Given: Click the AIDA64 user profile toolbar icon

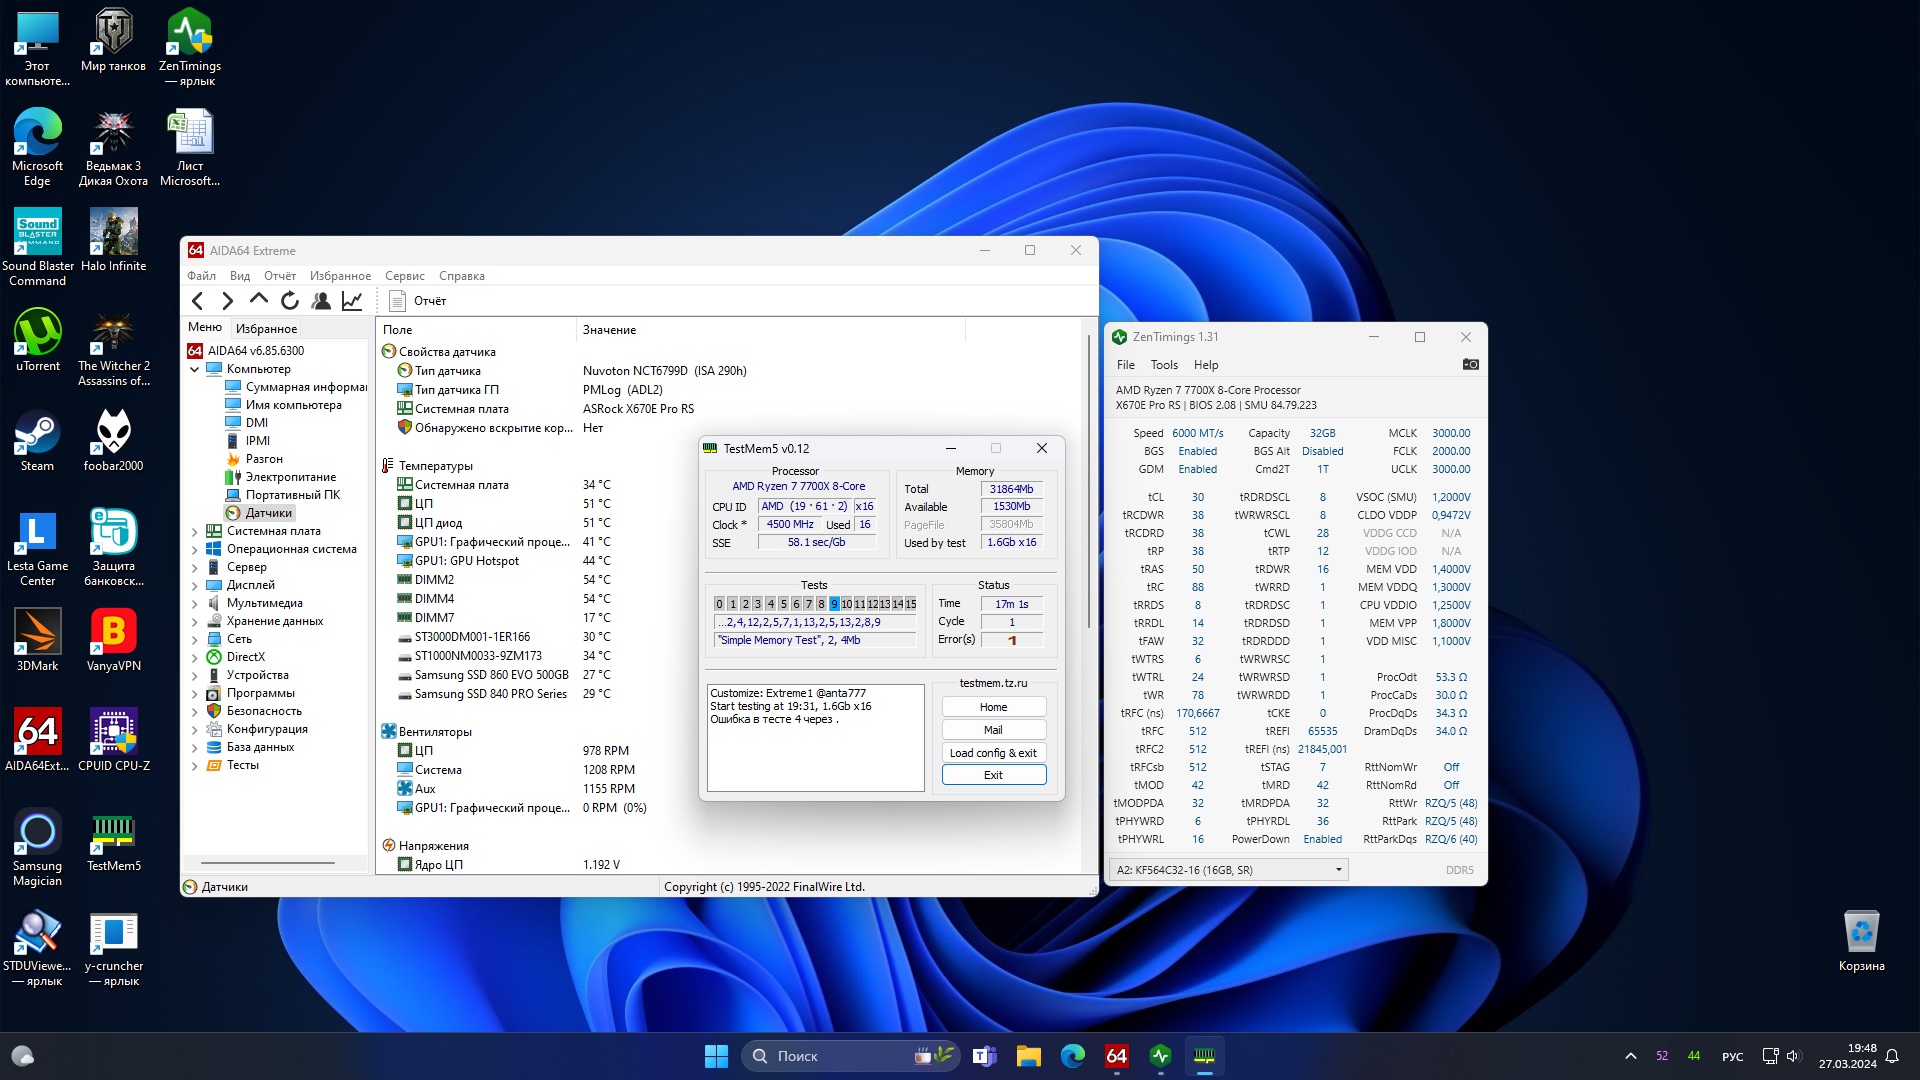Looking at the screenshot, I should click(321, 301).
